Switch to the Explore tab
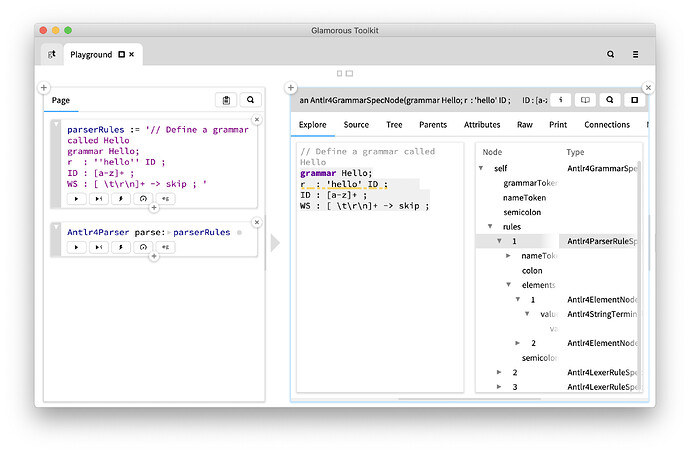Viewport: 690px width, 453px height. click(x=313, y=125)
